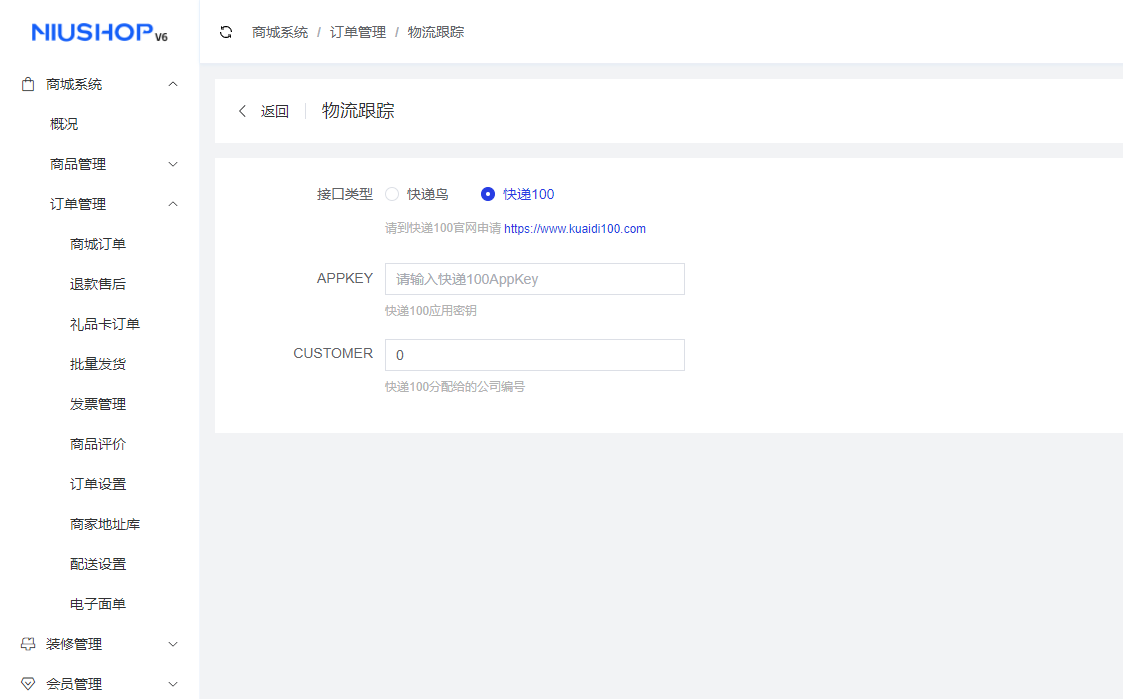
Task: Visit the kuaidi100.com application link
Action: [x=575, y=228]
